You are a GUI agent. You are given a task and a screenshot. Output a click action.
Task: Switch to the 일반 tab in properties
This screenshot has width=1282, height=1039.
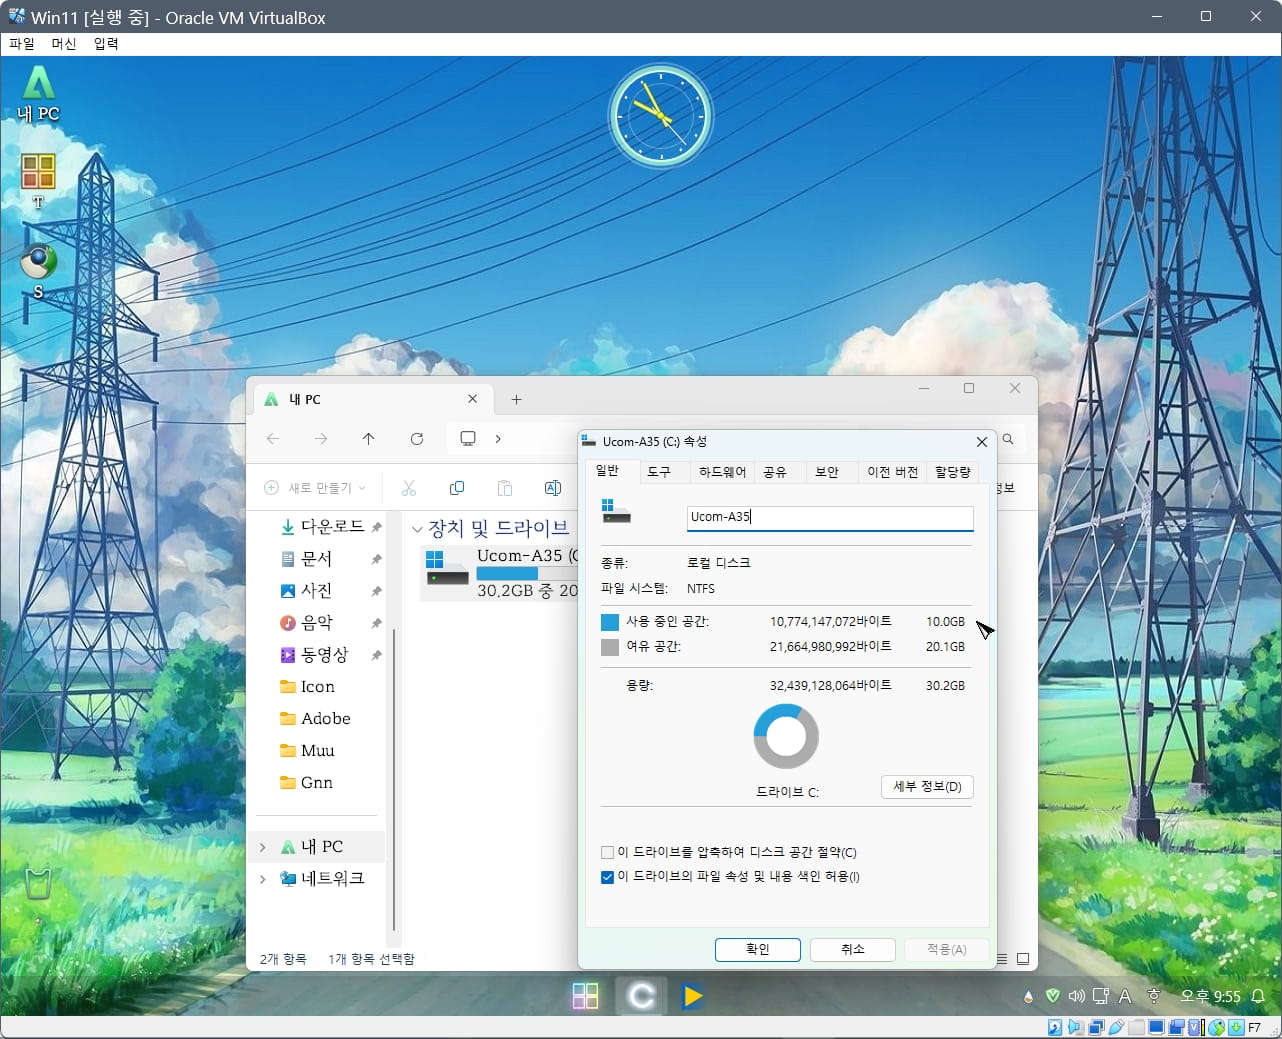pos(607,470)
